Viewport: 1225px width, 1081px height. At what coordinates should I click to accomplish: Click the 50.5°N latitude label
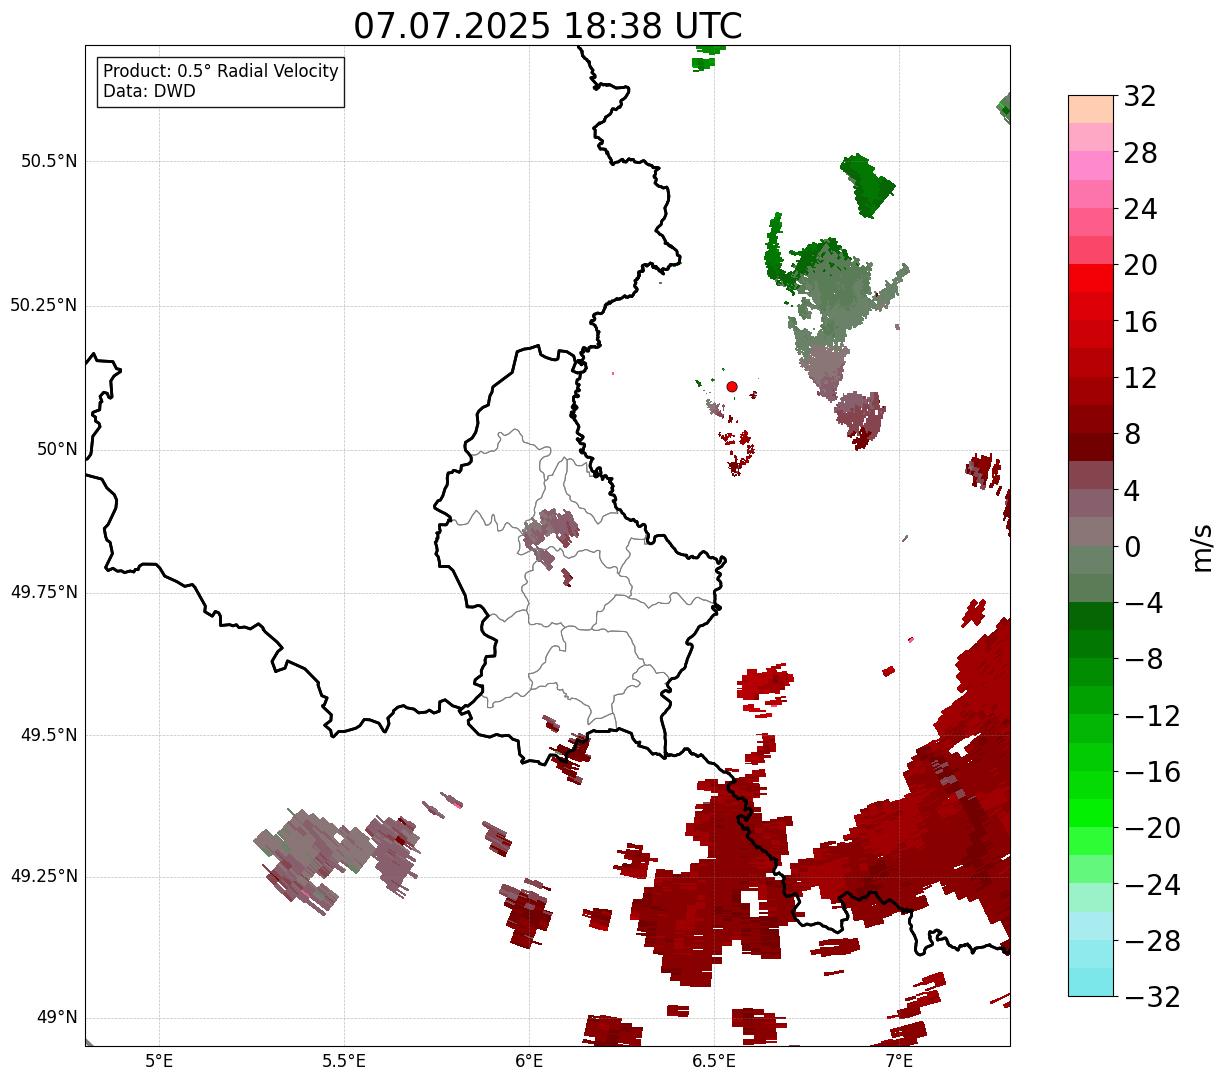pos(48,162)
